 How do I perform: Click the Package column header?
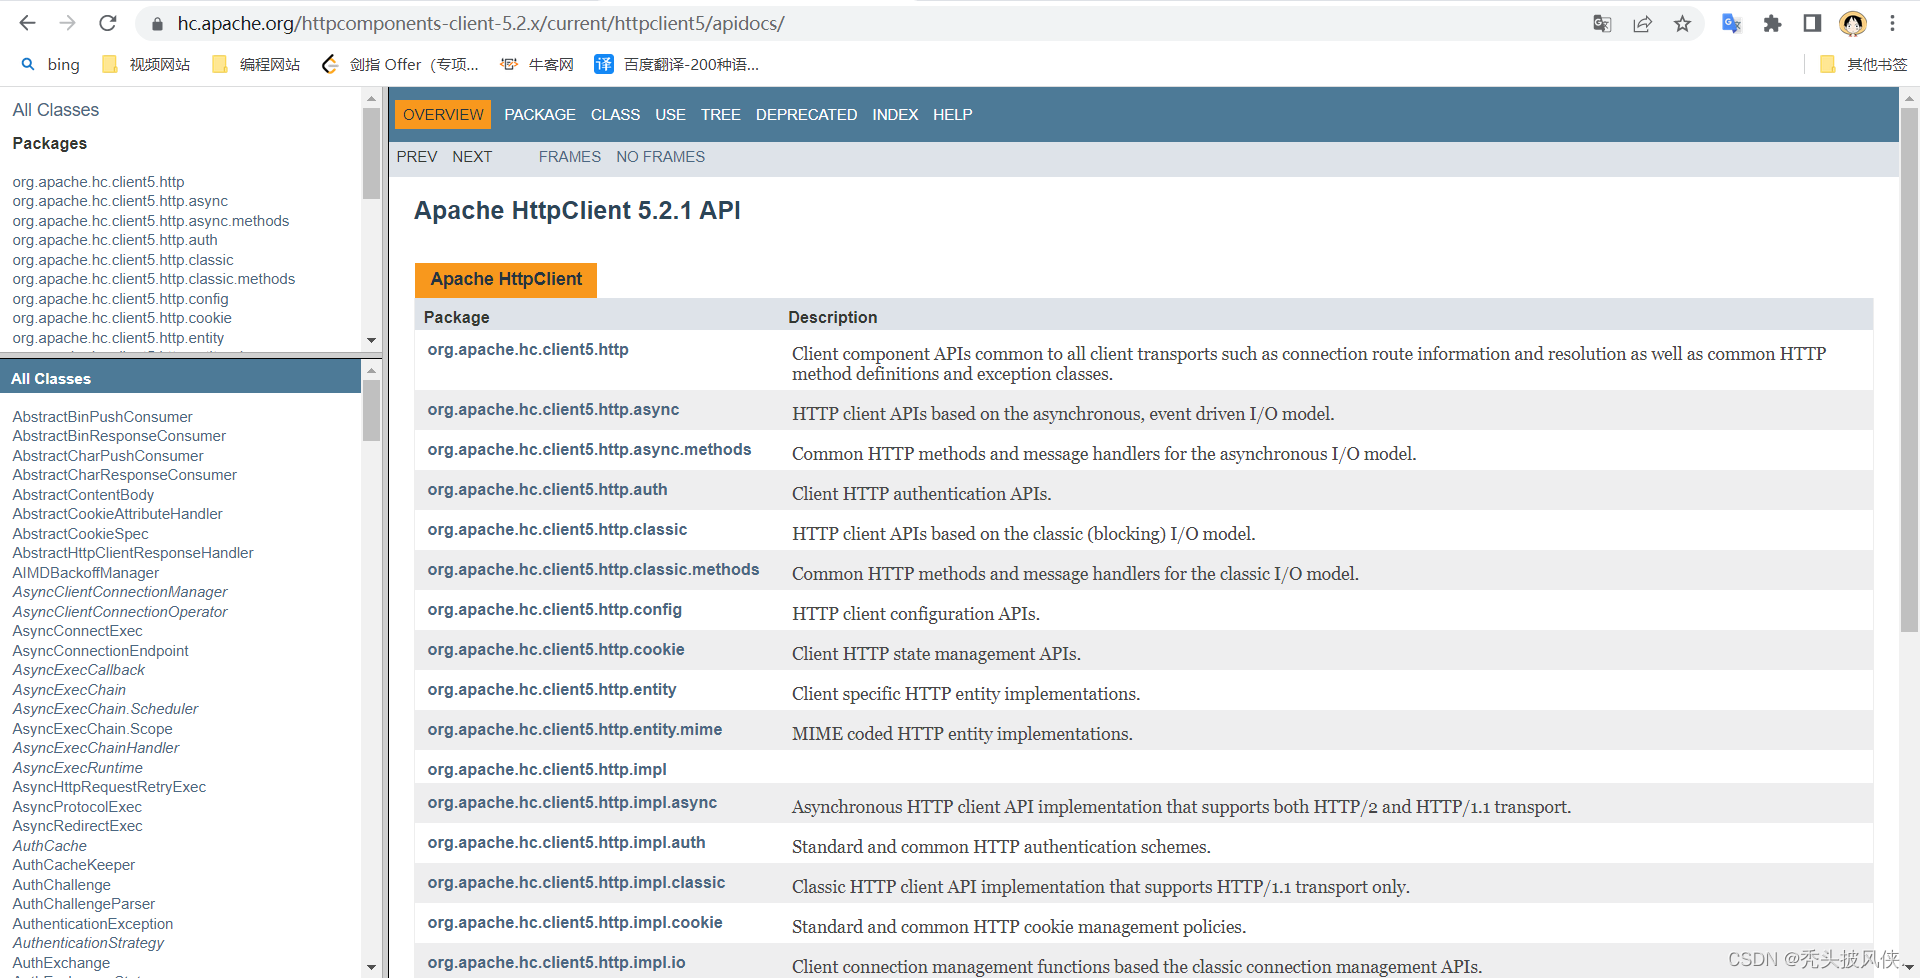click(456, 317)
